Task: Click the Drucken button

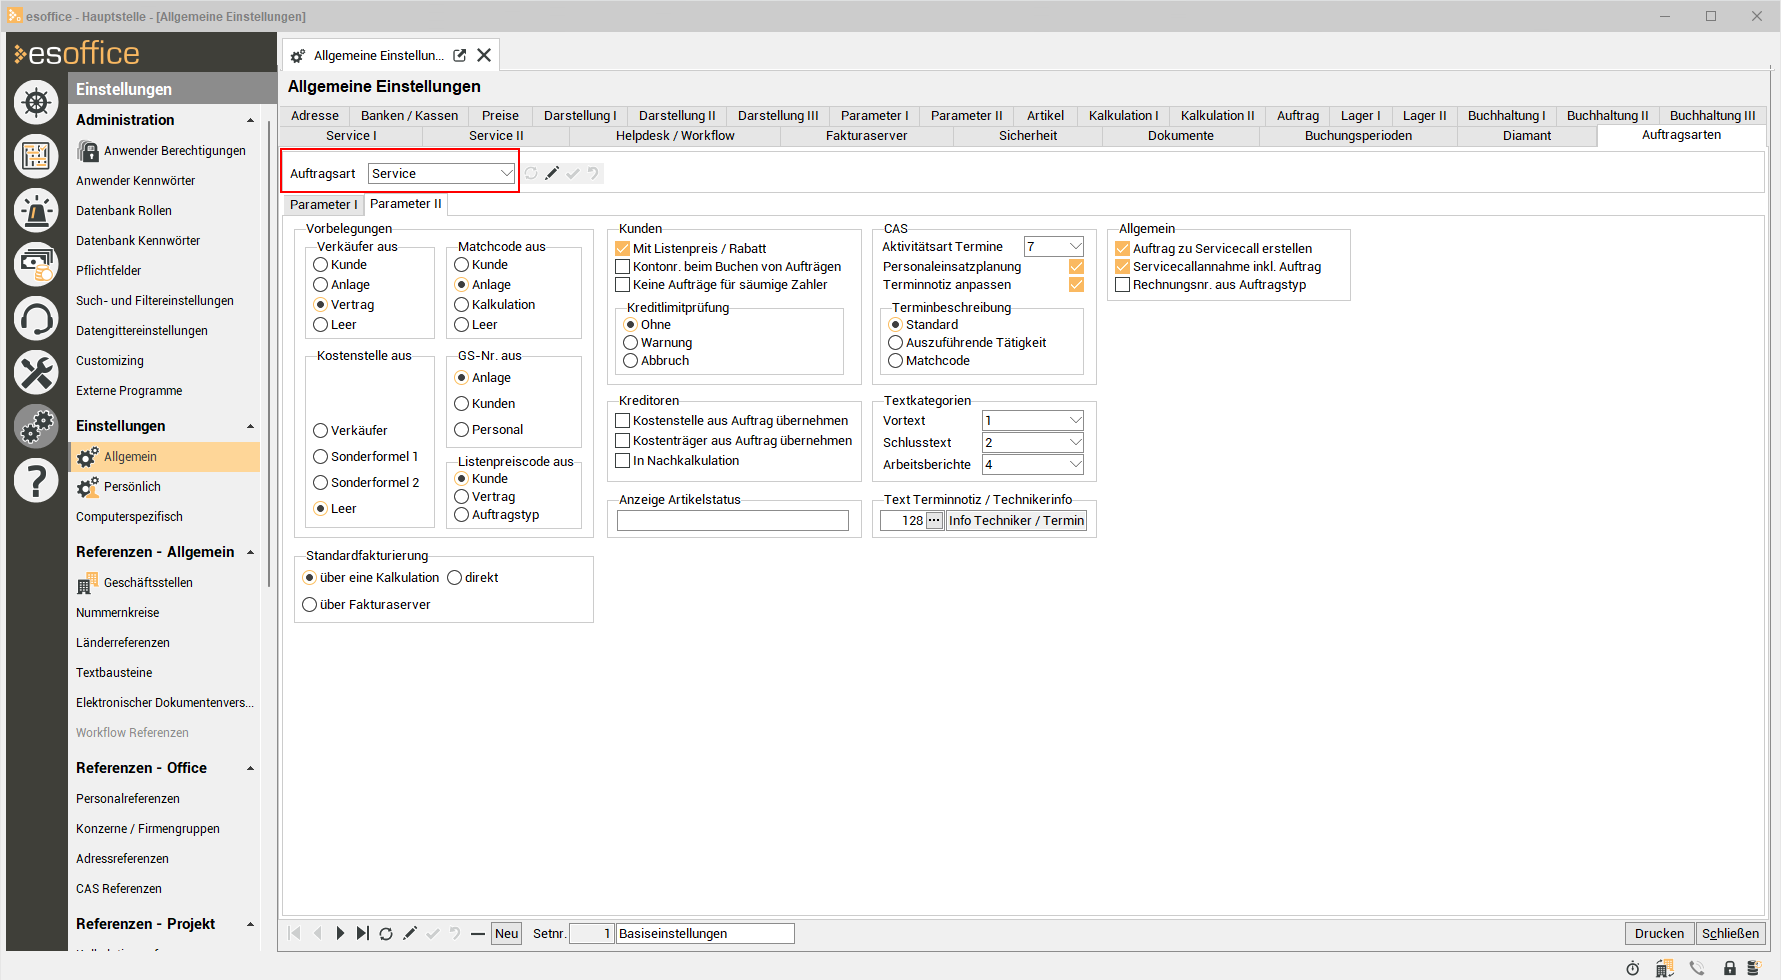Action: [1659, 933]
